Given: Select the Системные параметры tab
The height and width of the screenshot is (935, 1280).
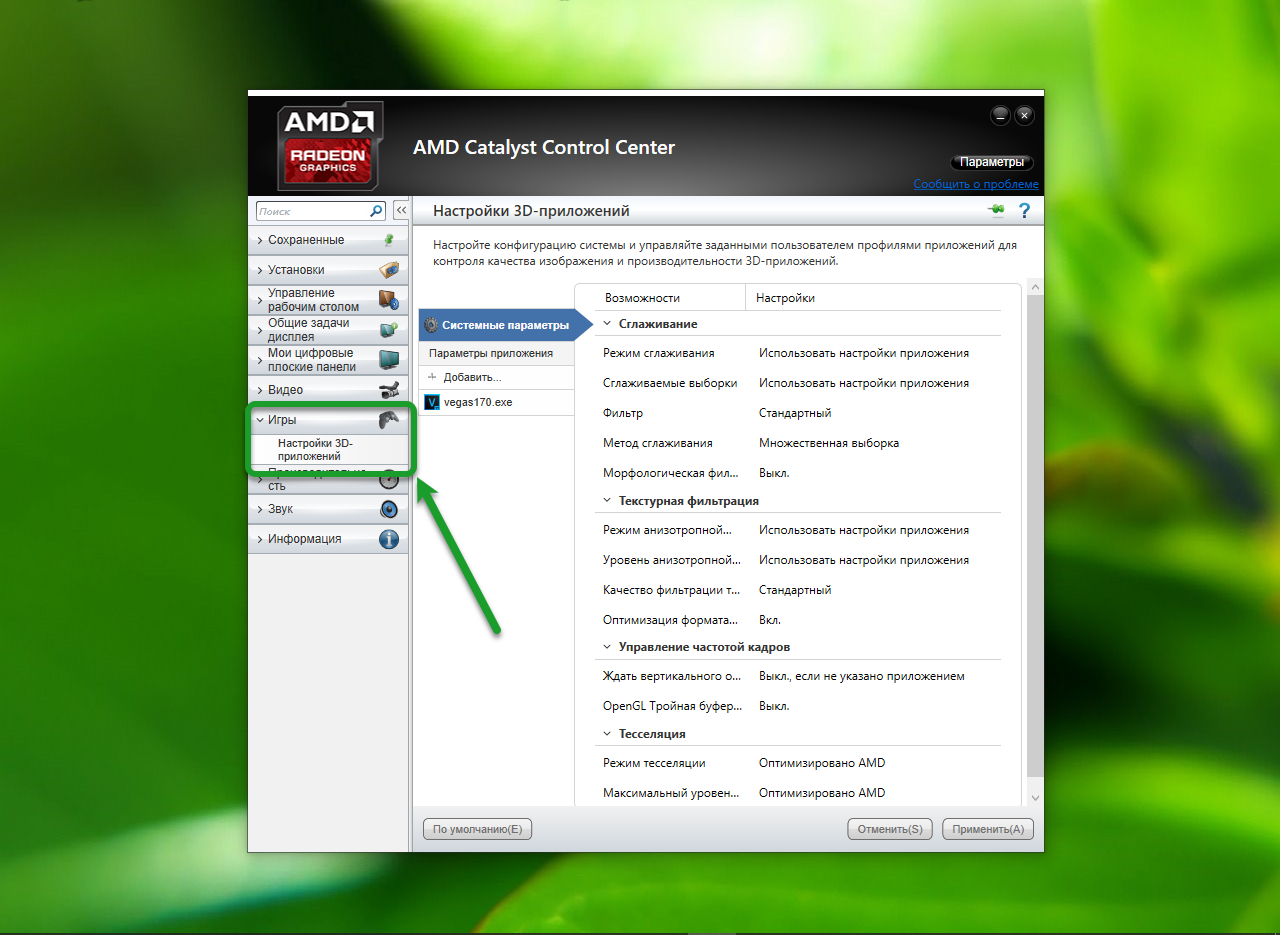Looking at the screenshot, I should tap(505, 325).
